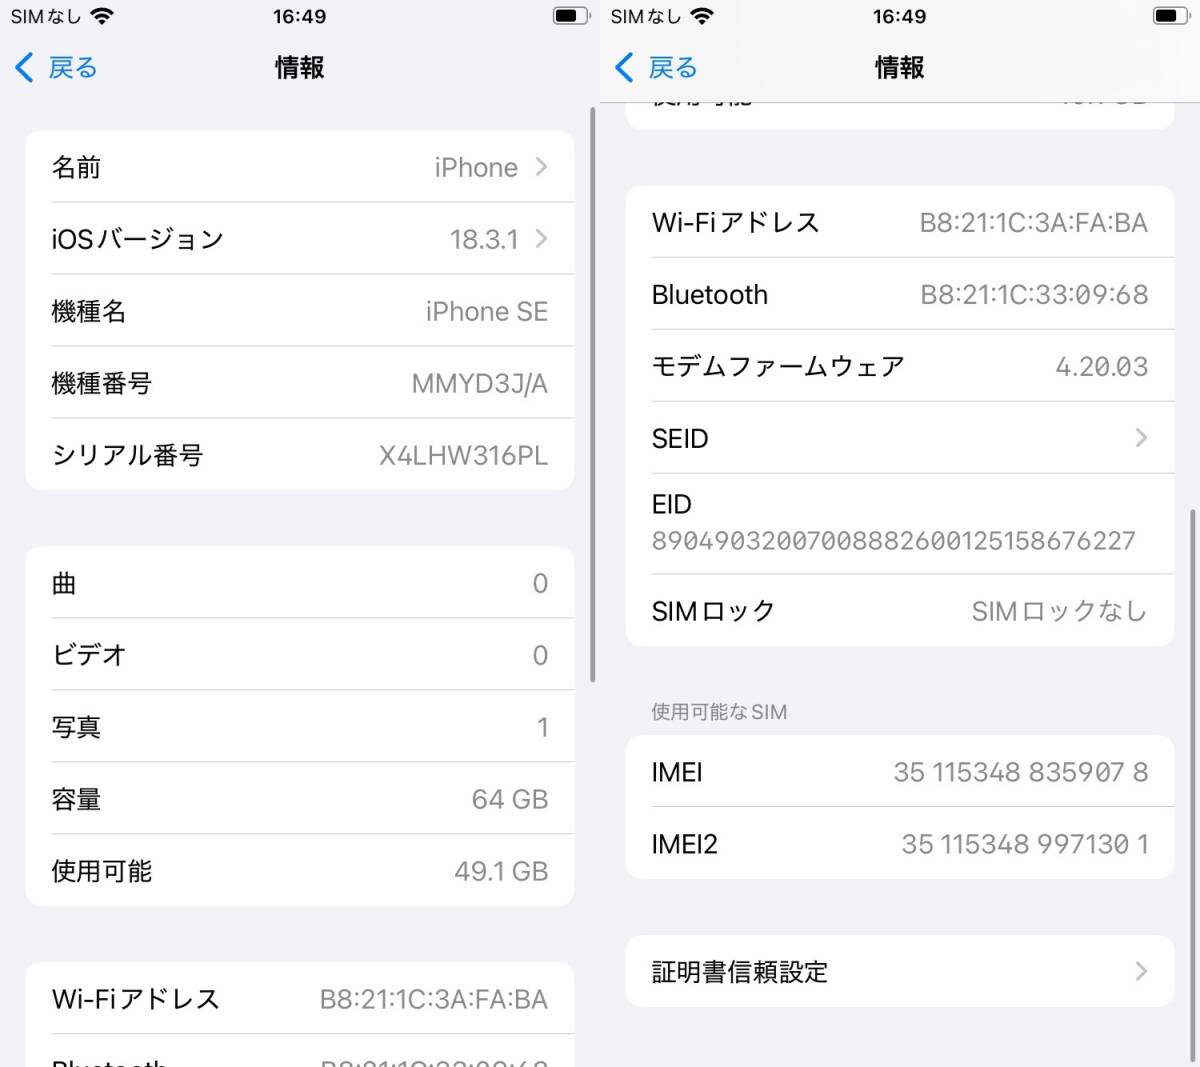Tap the SEID label
This screenshot has height=1067, width=1200.
(x=680, y=438)
